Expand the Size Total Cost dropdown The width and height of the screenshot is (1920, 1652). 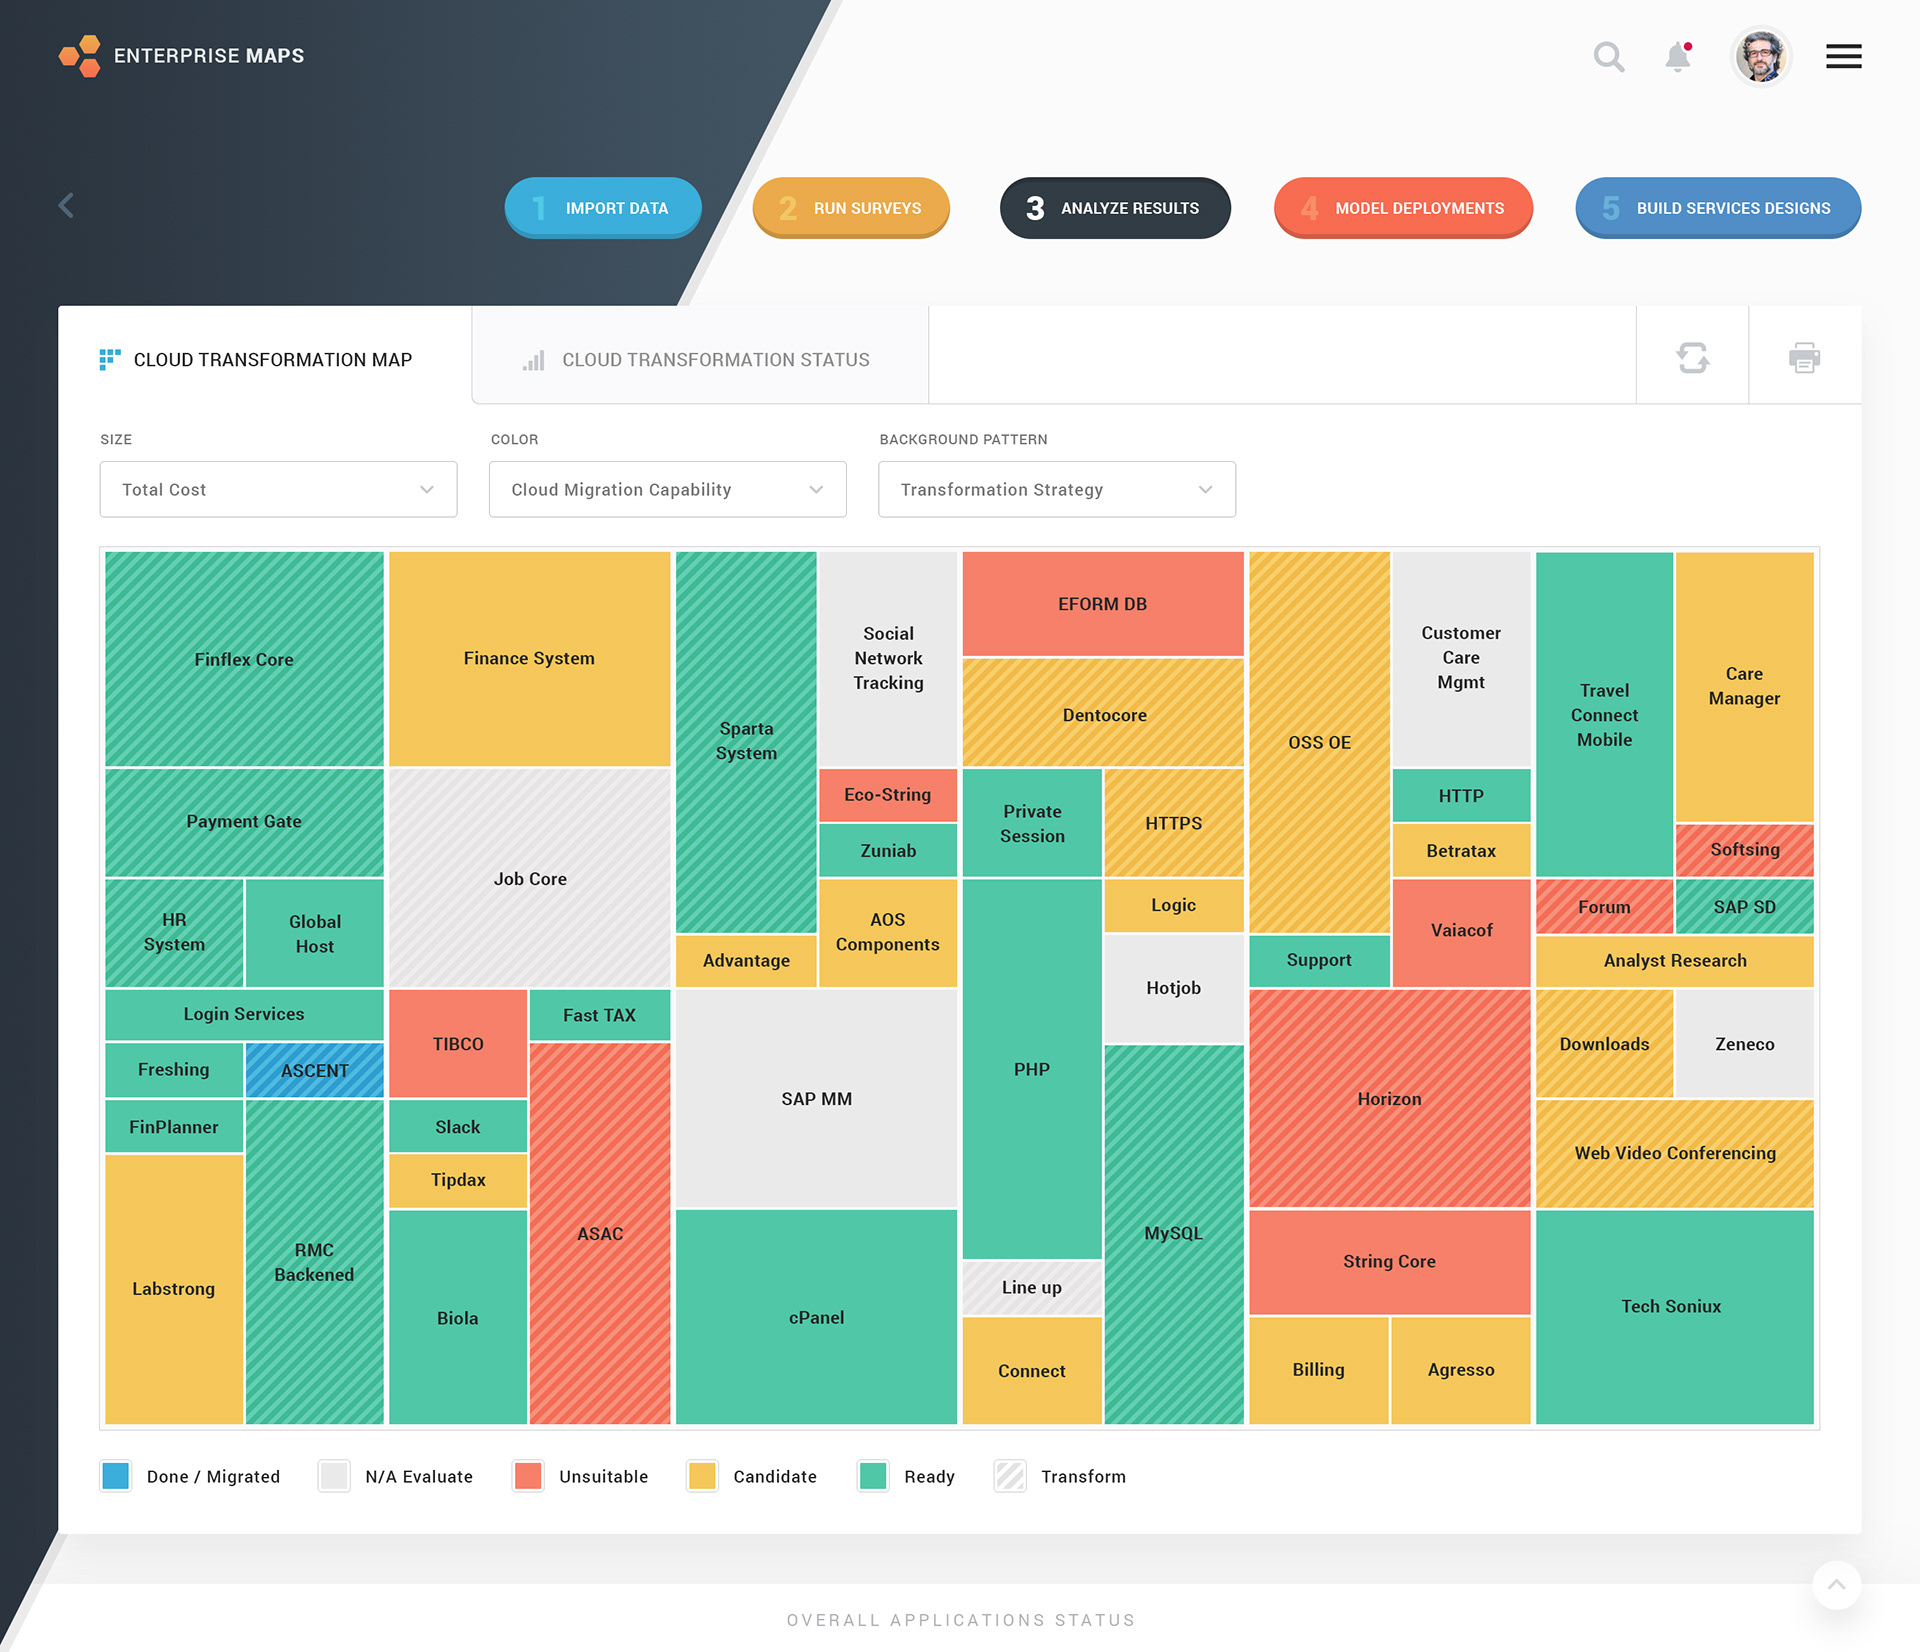[x=278, y=489]
